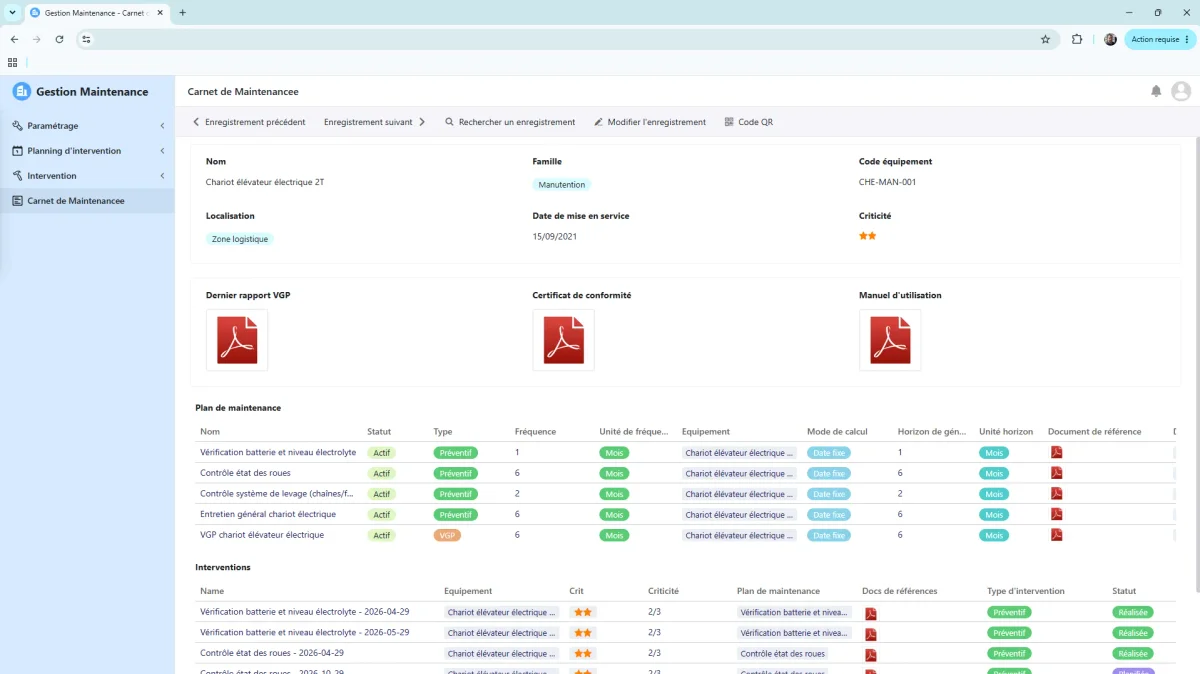Reload the page with the refresh icon
Image resolution: width=1200 pixels, height=674 pixels.
pos(60,39)
